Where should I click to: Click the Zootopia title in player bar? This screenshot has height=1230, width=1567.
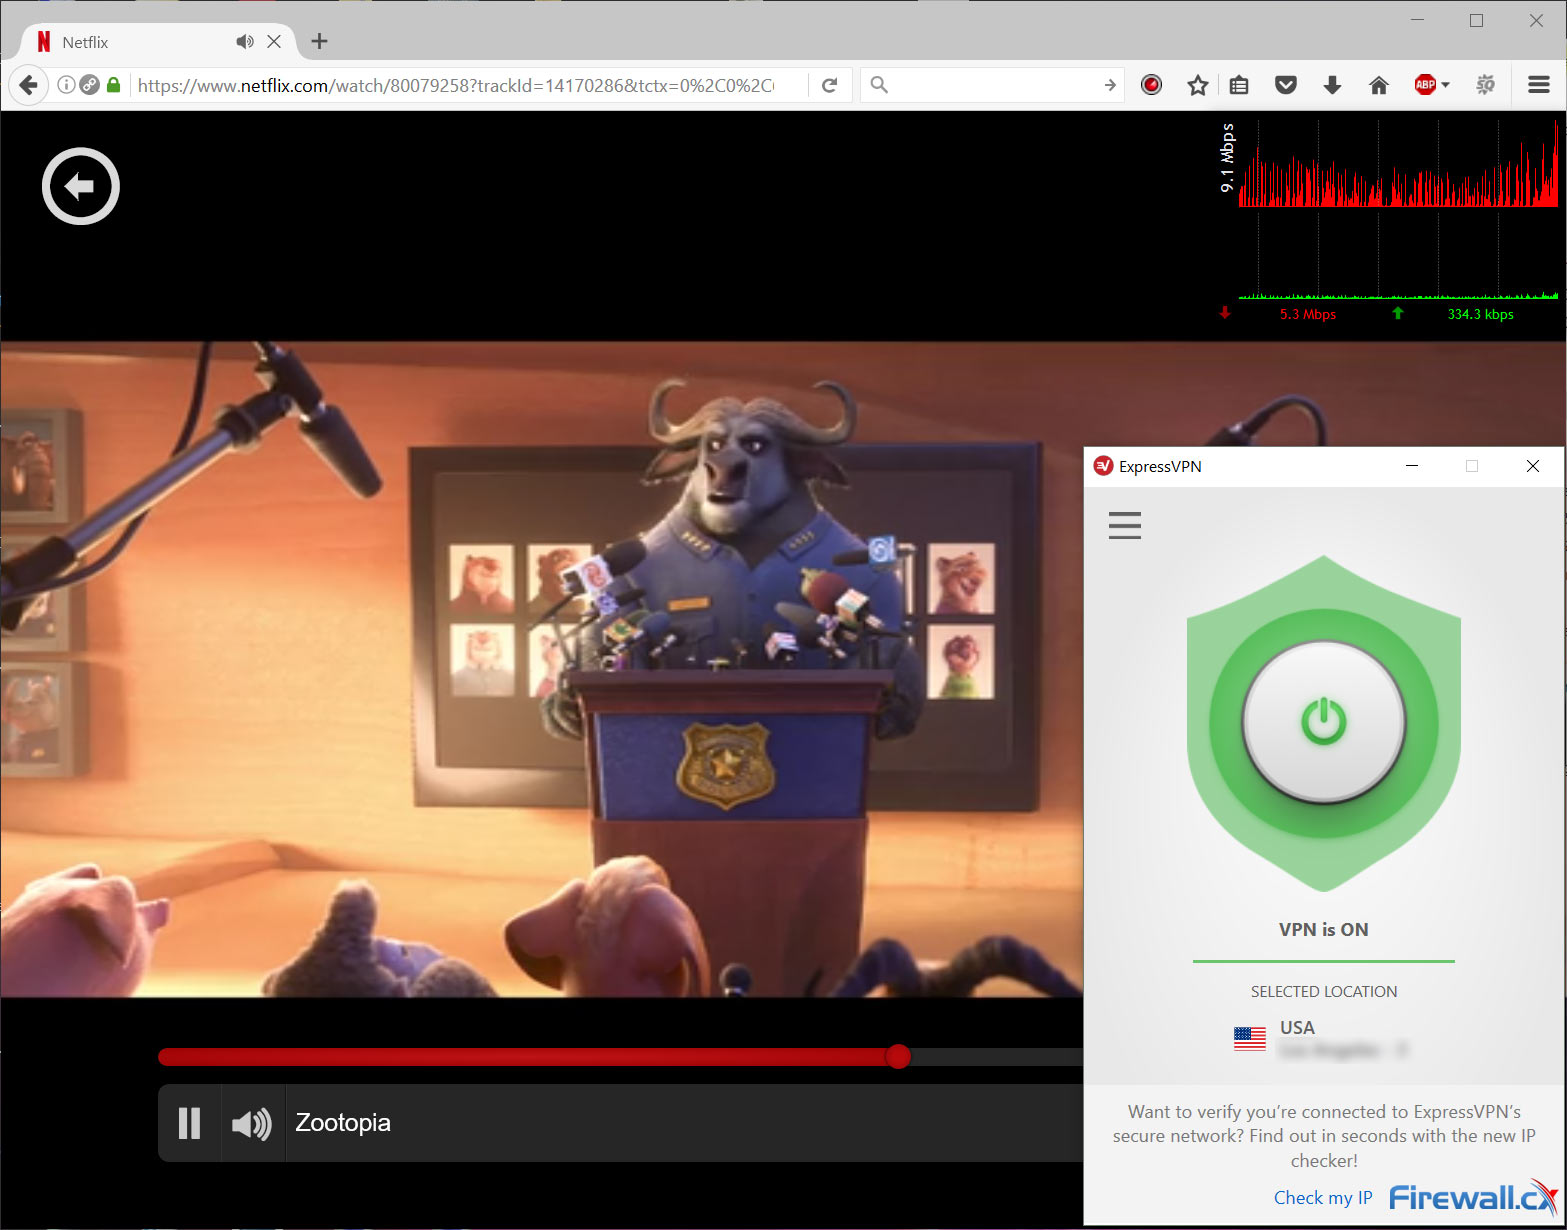(x=343, y=1123)
